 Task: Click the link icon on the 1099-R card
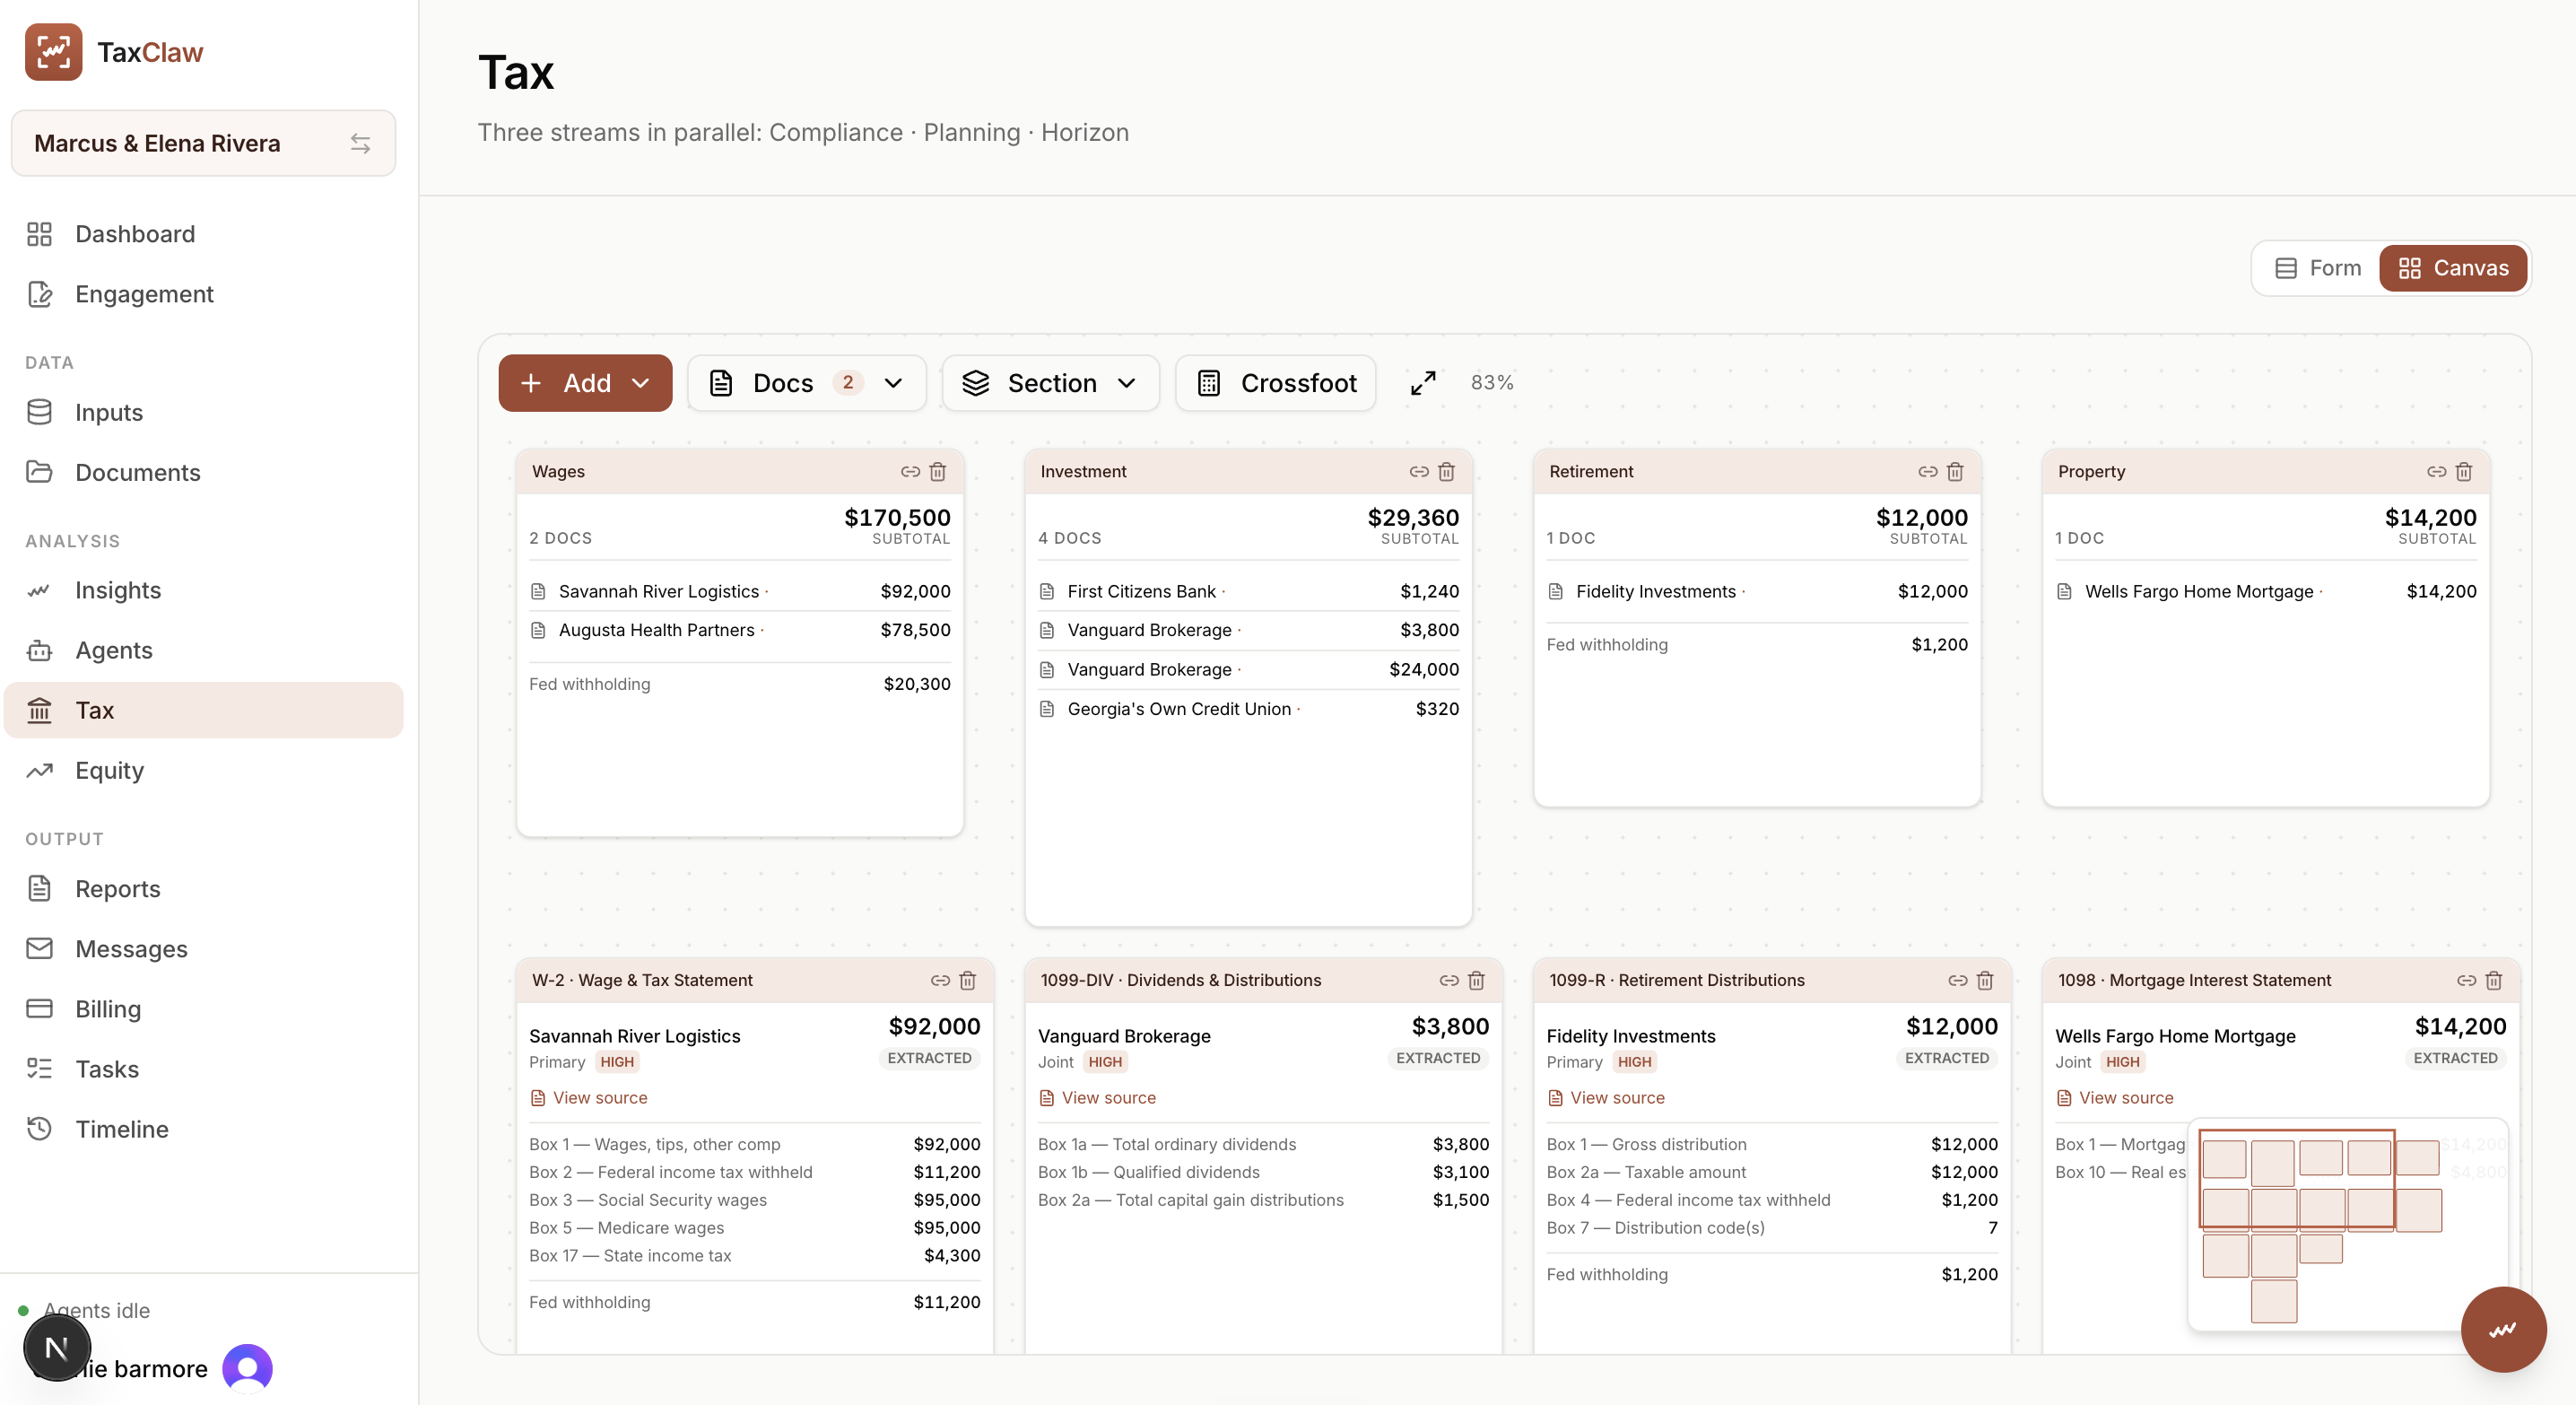click(x=1957, y=980)
